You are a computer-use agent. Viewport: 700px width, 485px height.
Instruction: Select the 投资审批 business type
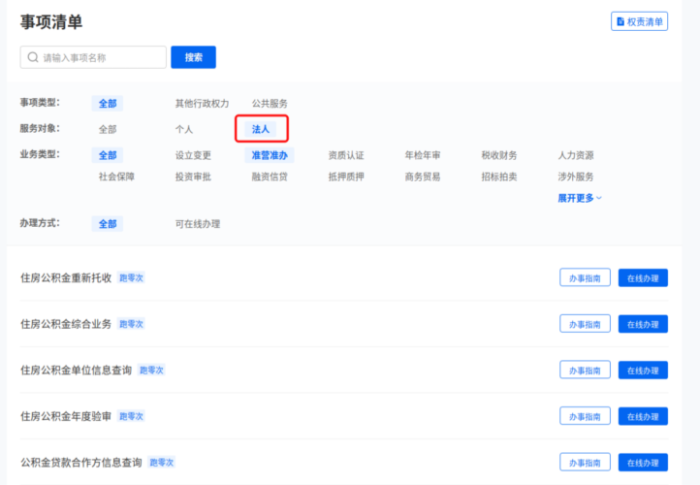click(193, 177)
